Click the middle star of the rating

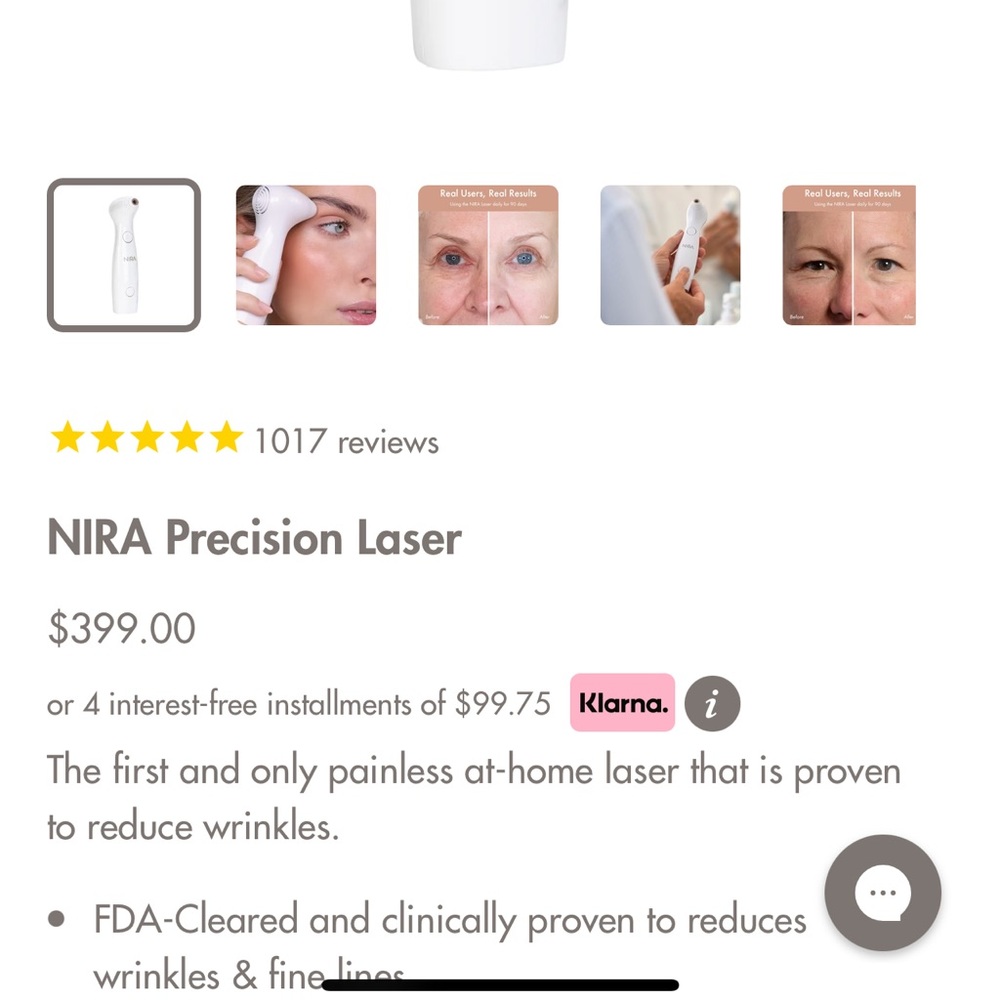[147, 437]
